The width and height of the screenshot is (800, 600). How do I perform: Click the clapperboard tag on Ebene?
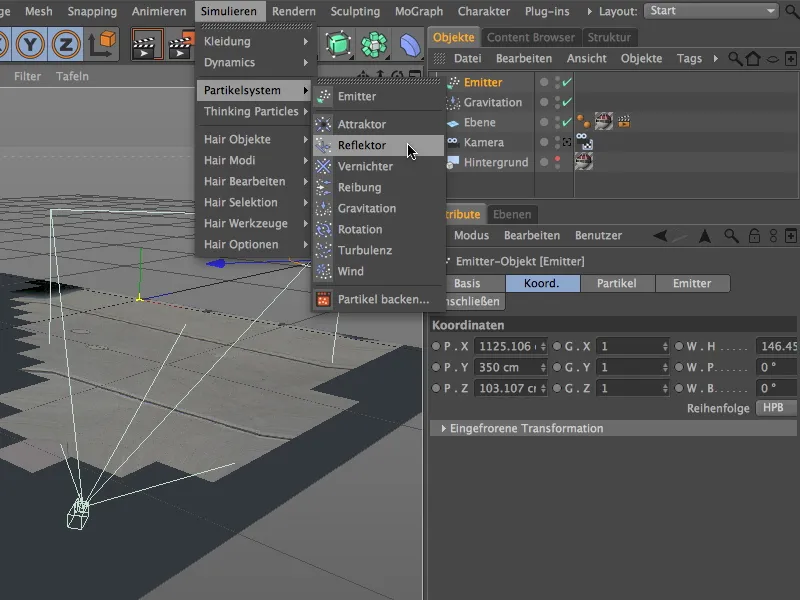623,121
